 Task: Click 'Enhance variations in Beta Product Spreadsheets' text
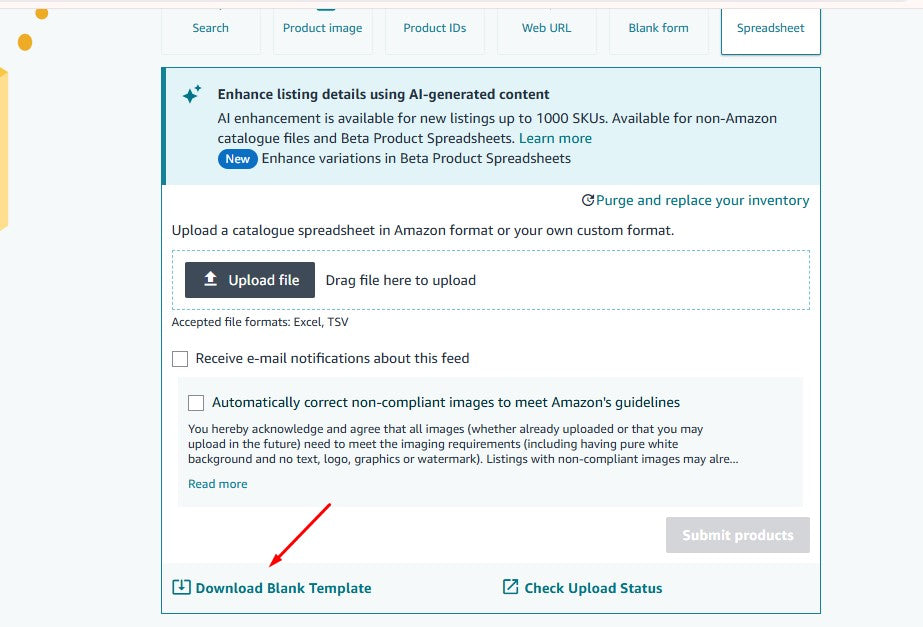click(416, 158)
